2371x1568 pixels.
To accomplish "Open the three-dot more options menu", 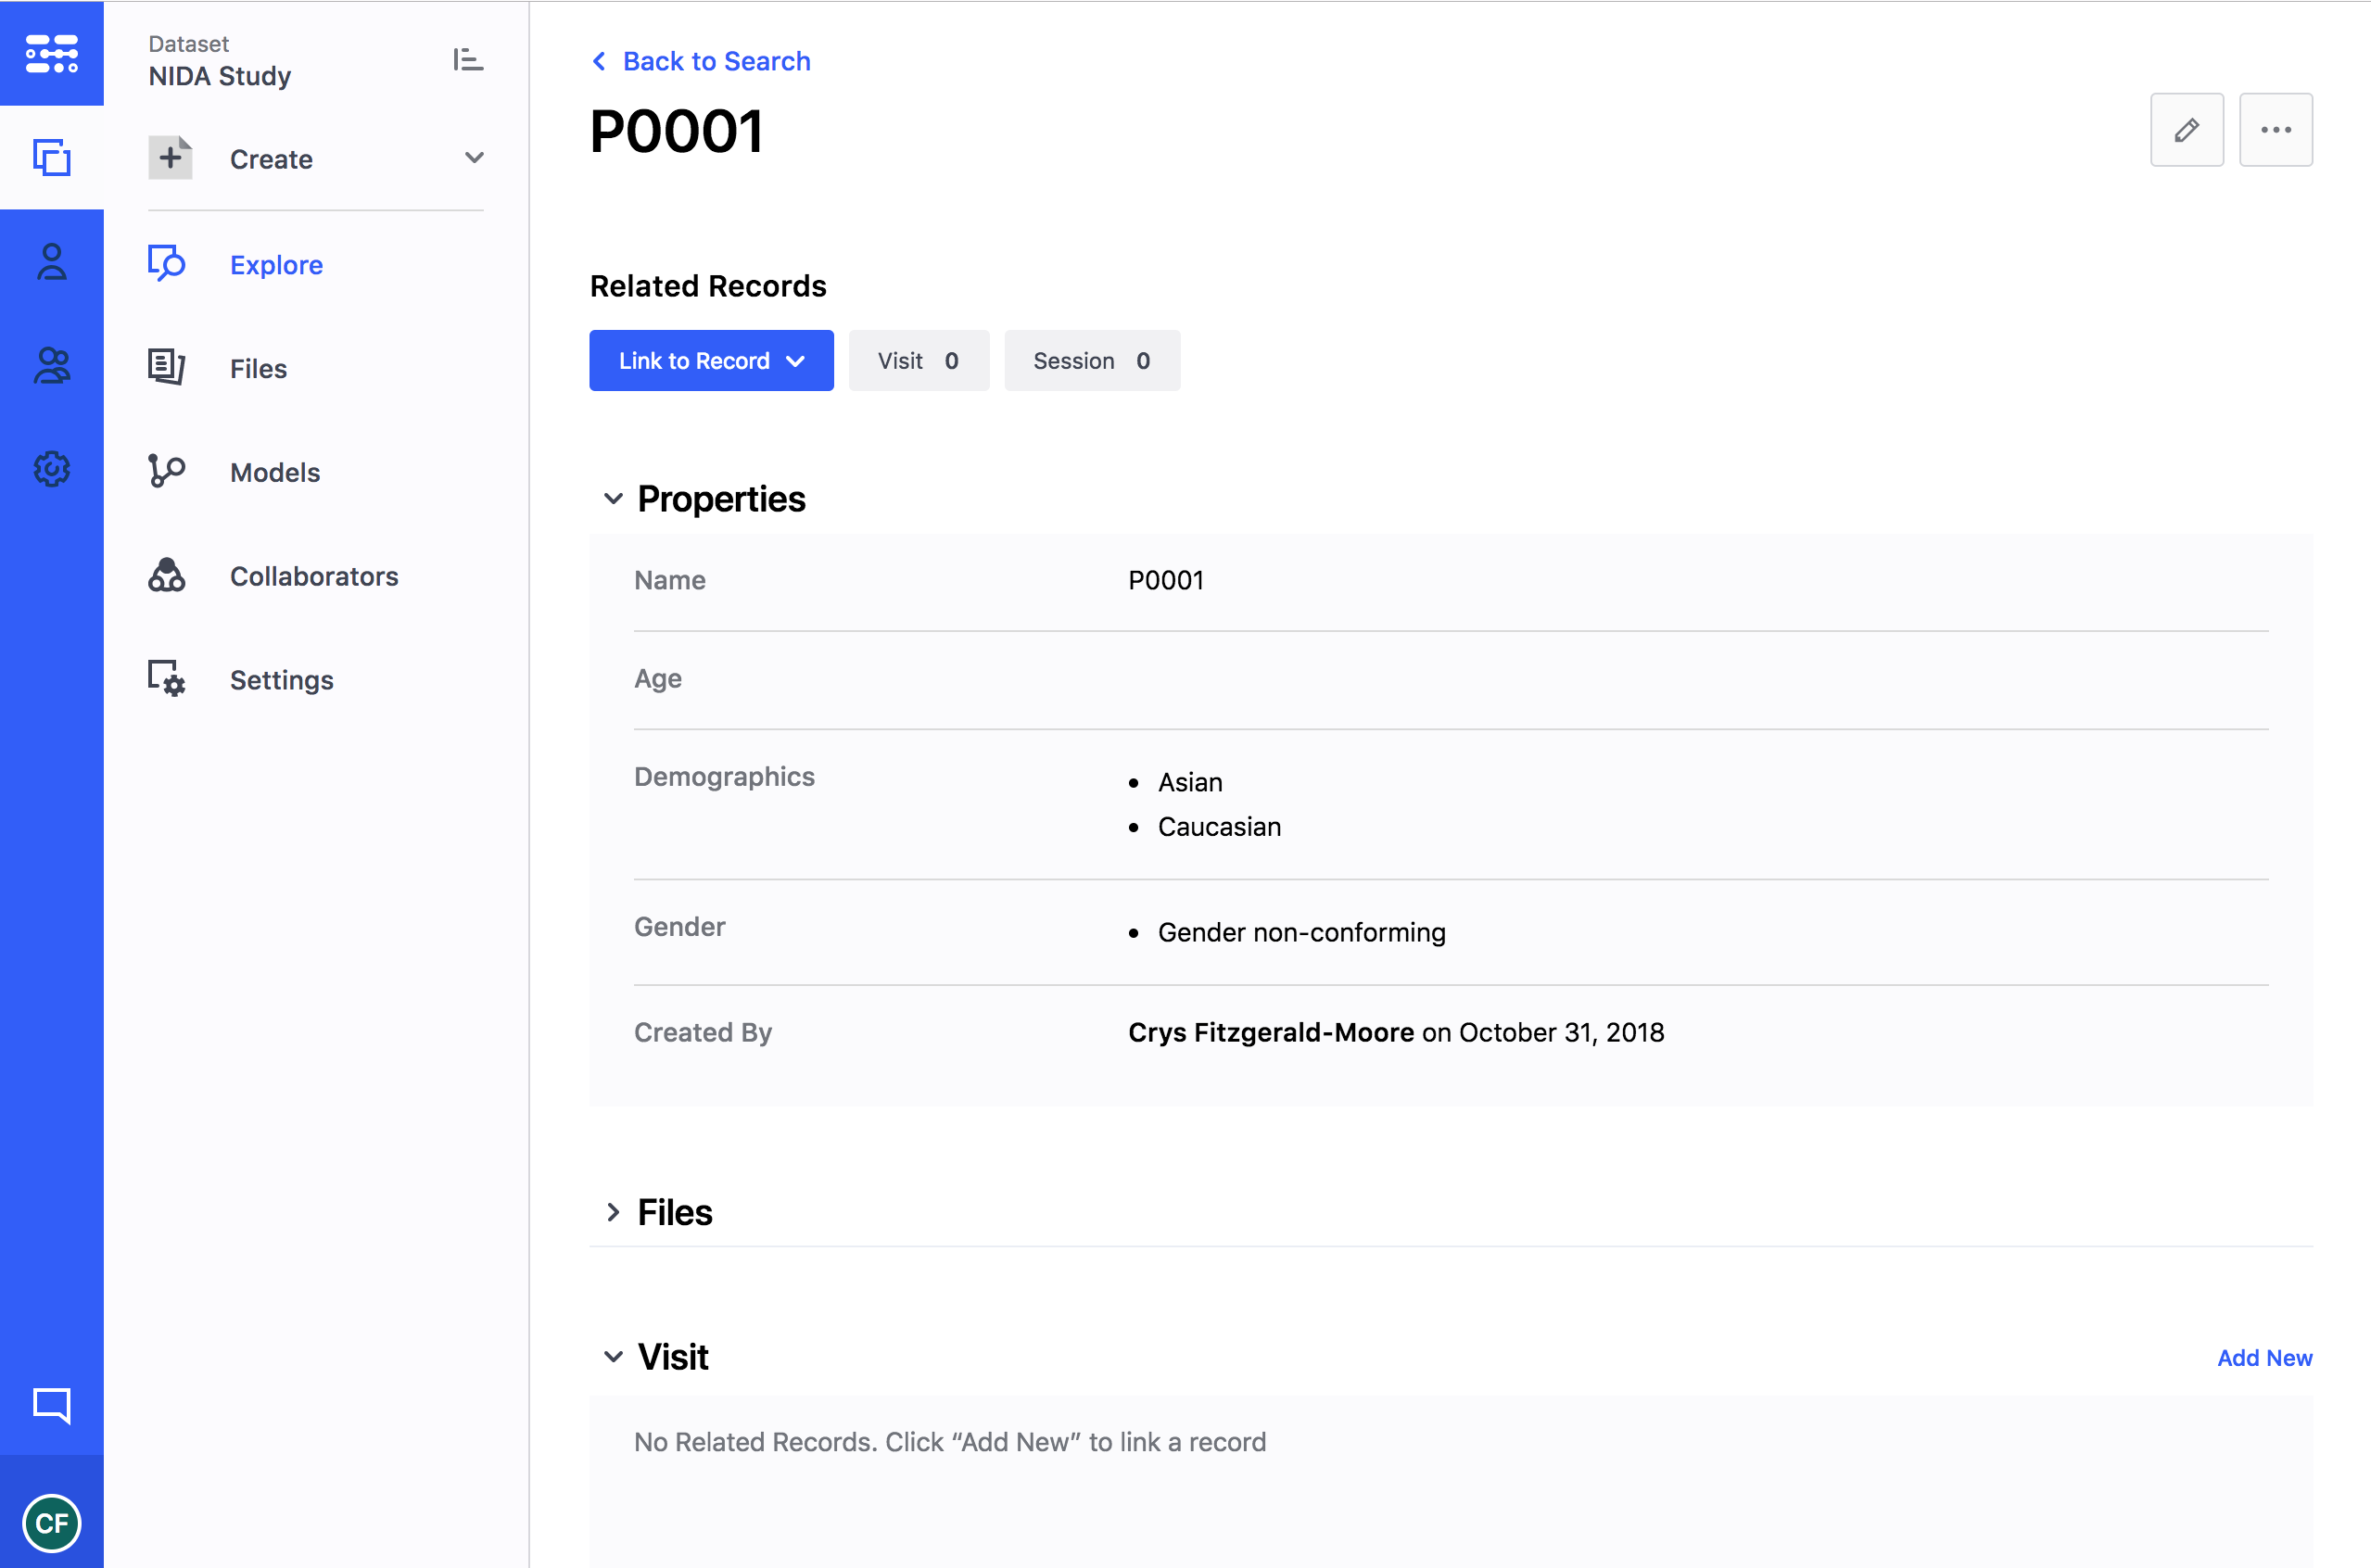I will 2275,130.
